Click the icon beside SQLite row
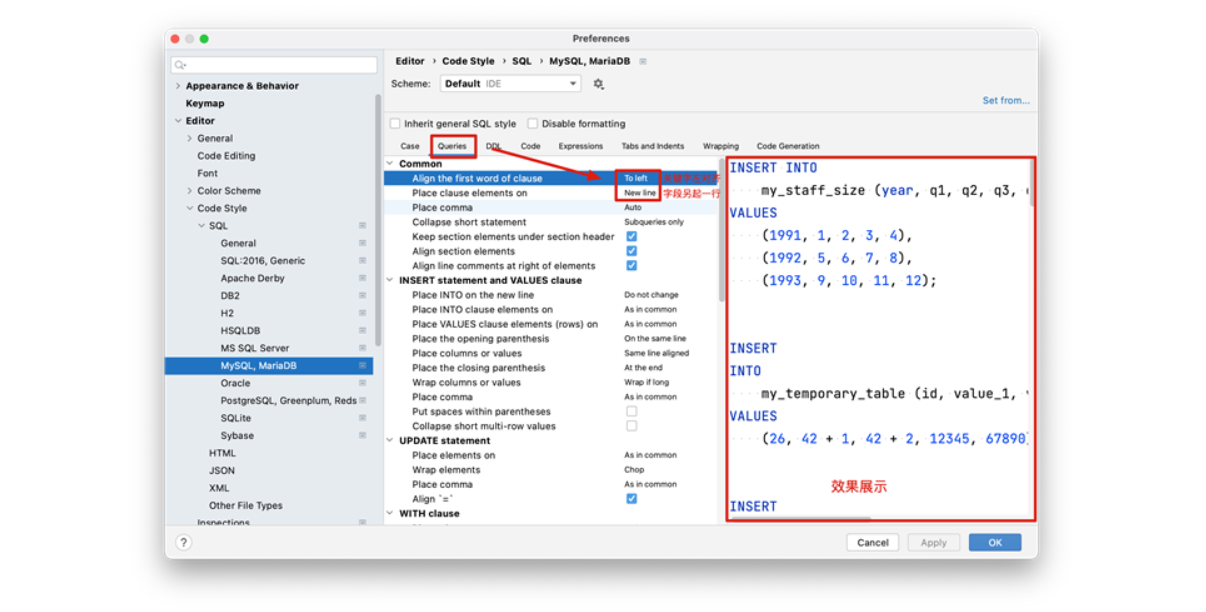 coord(362,418)
